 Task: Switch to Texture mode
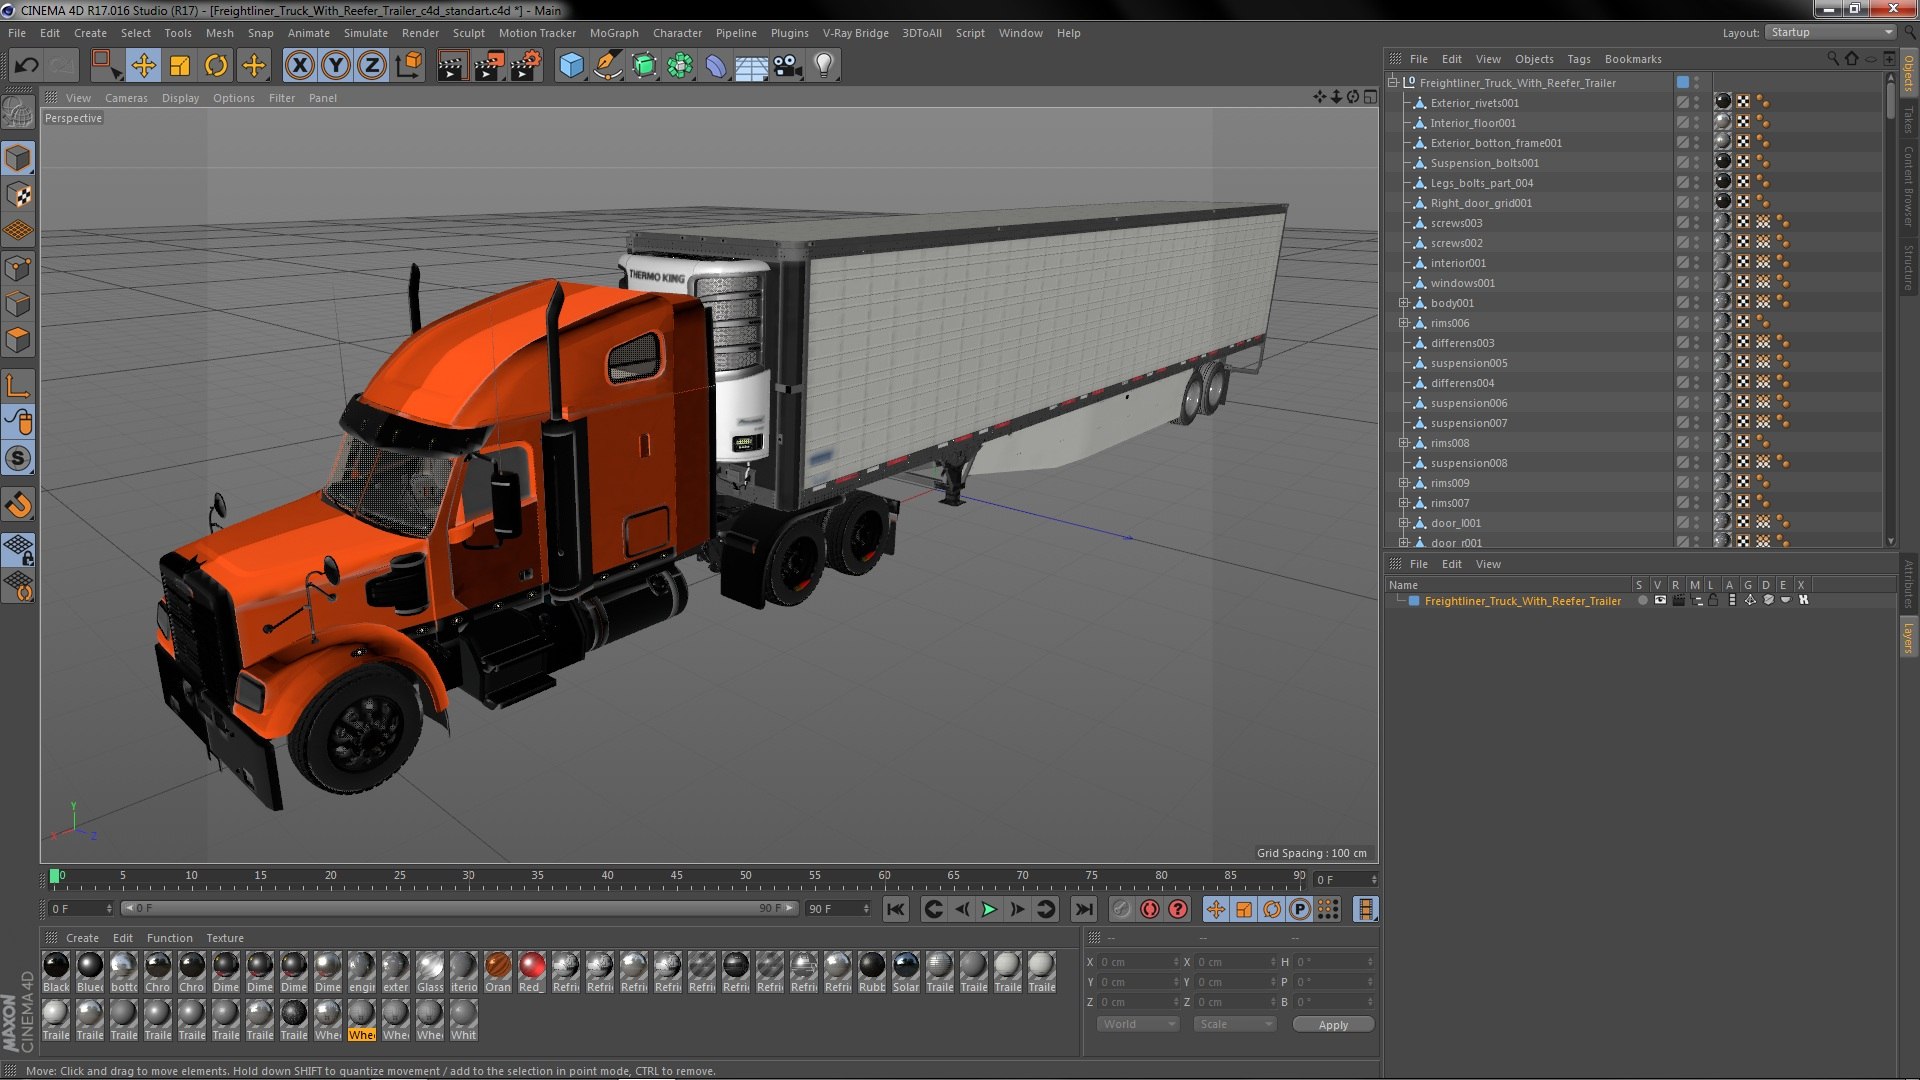18,195
